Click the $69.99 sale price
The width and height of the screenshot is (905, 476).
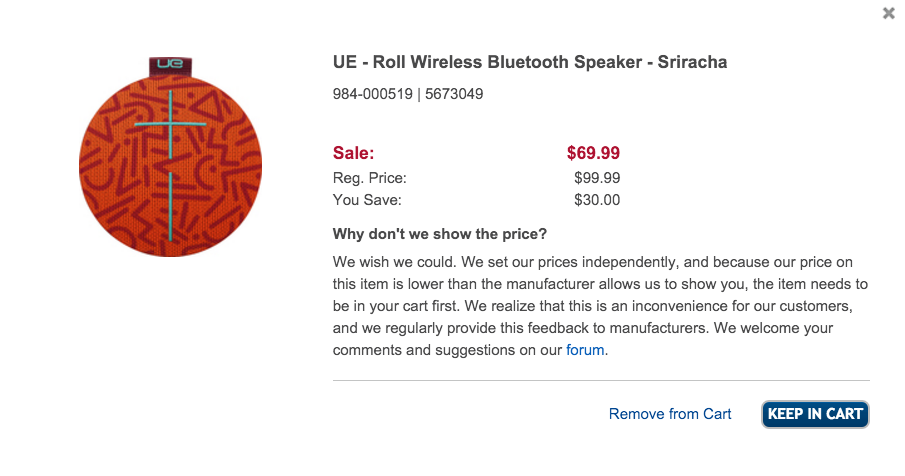[593, 153]
